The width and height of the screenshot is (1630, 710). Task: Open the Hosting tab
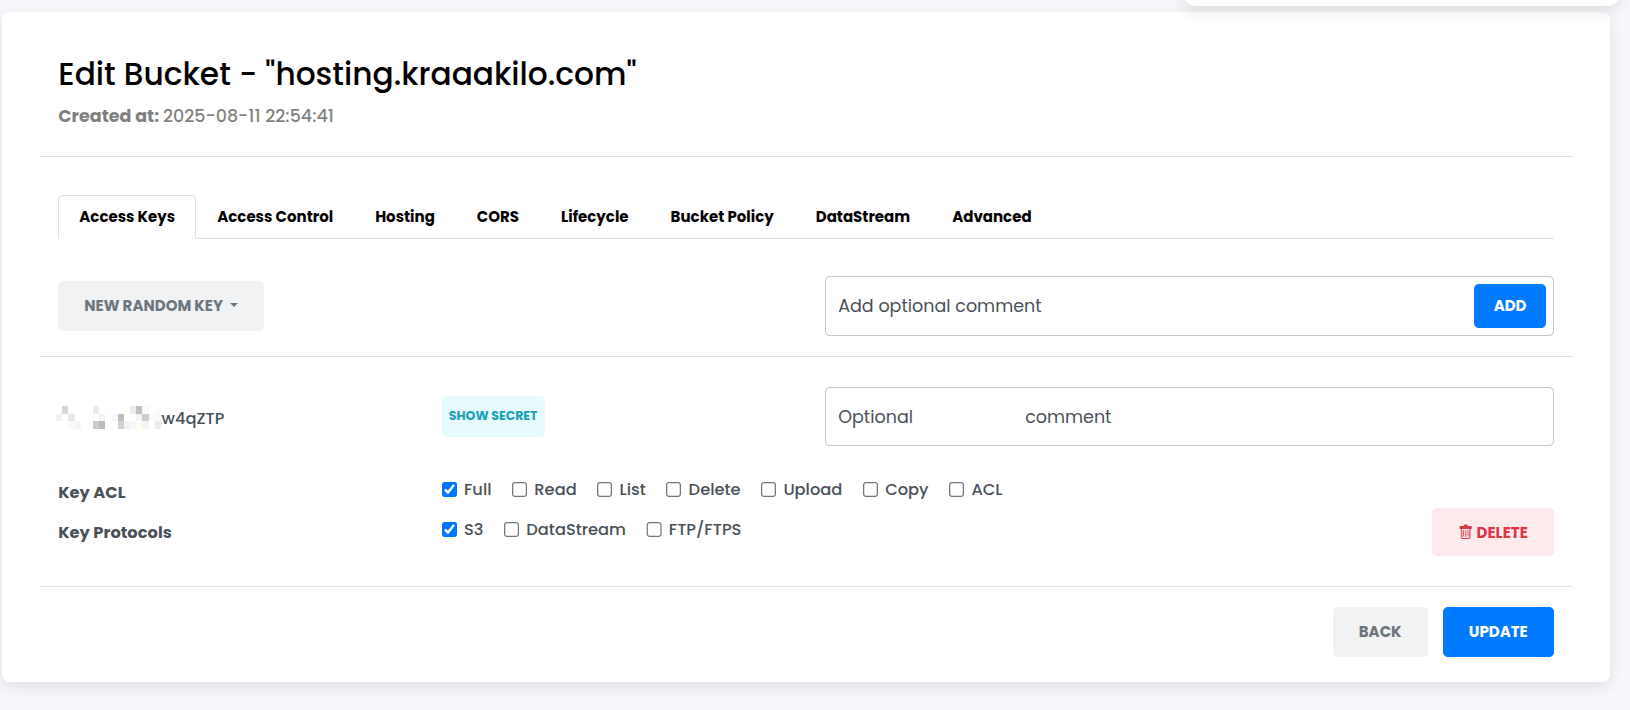click(405, 217)
